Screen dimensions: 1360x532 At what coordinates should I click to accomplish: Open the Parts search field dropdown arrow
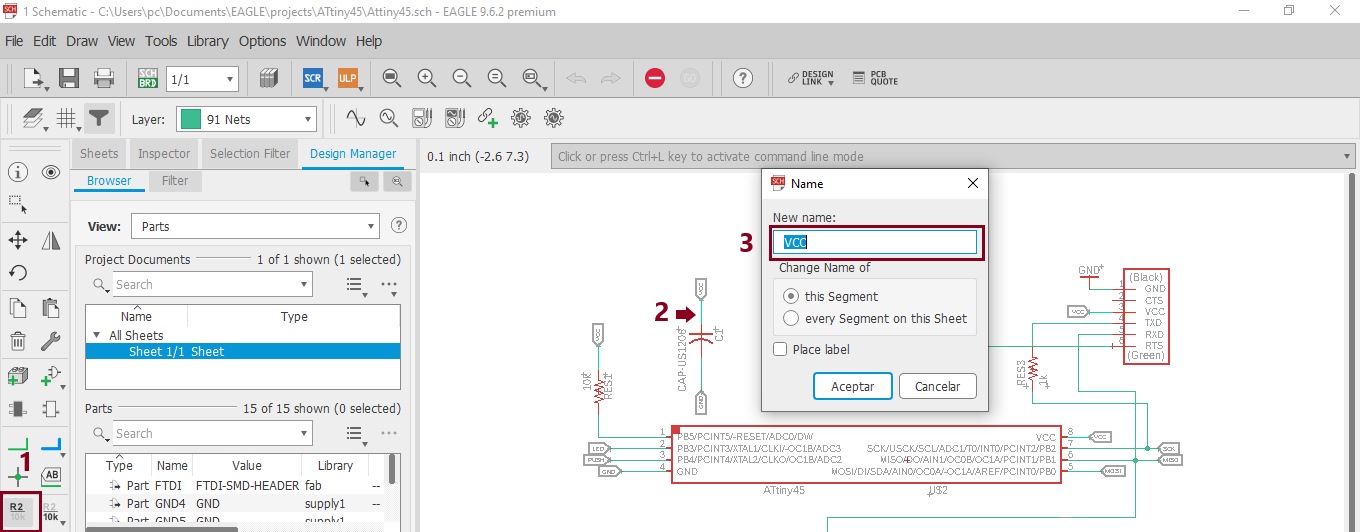305,433
